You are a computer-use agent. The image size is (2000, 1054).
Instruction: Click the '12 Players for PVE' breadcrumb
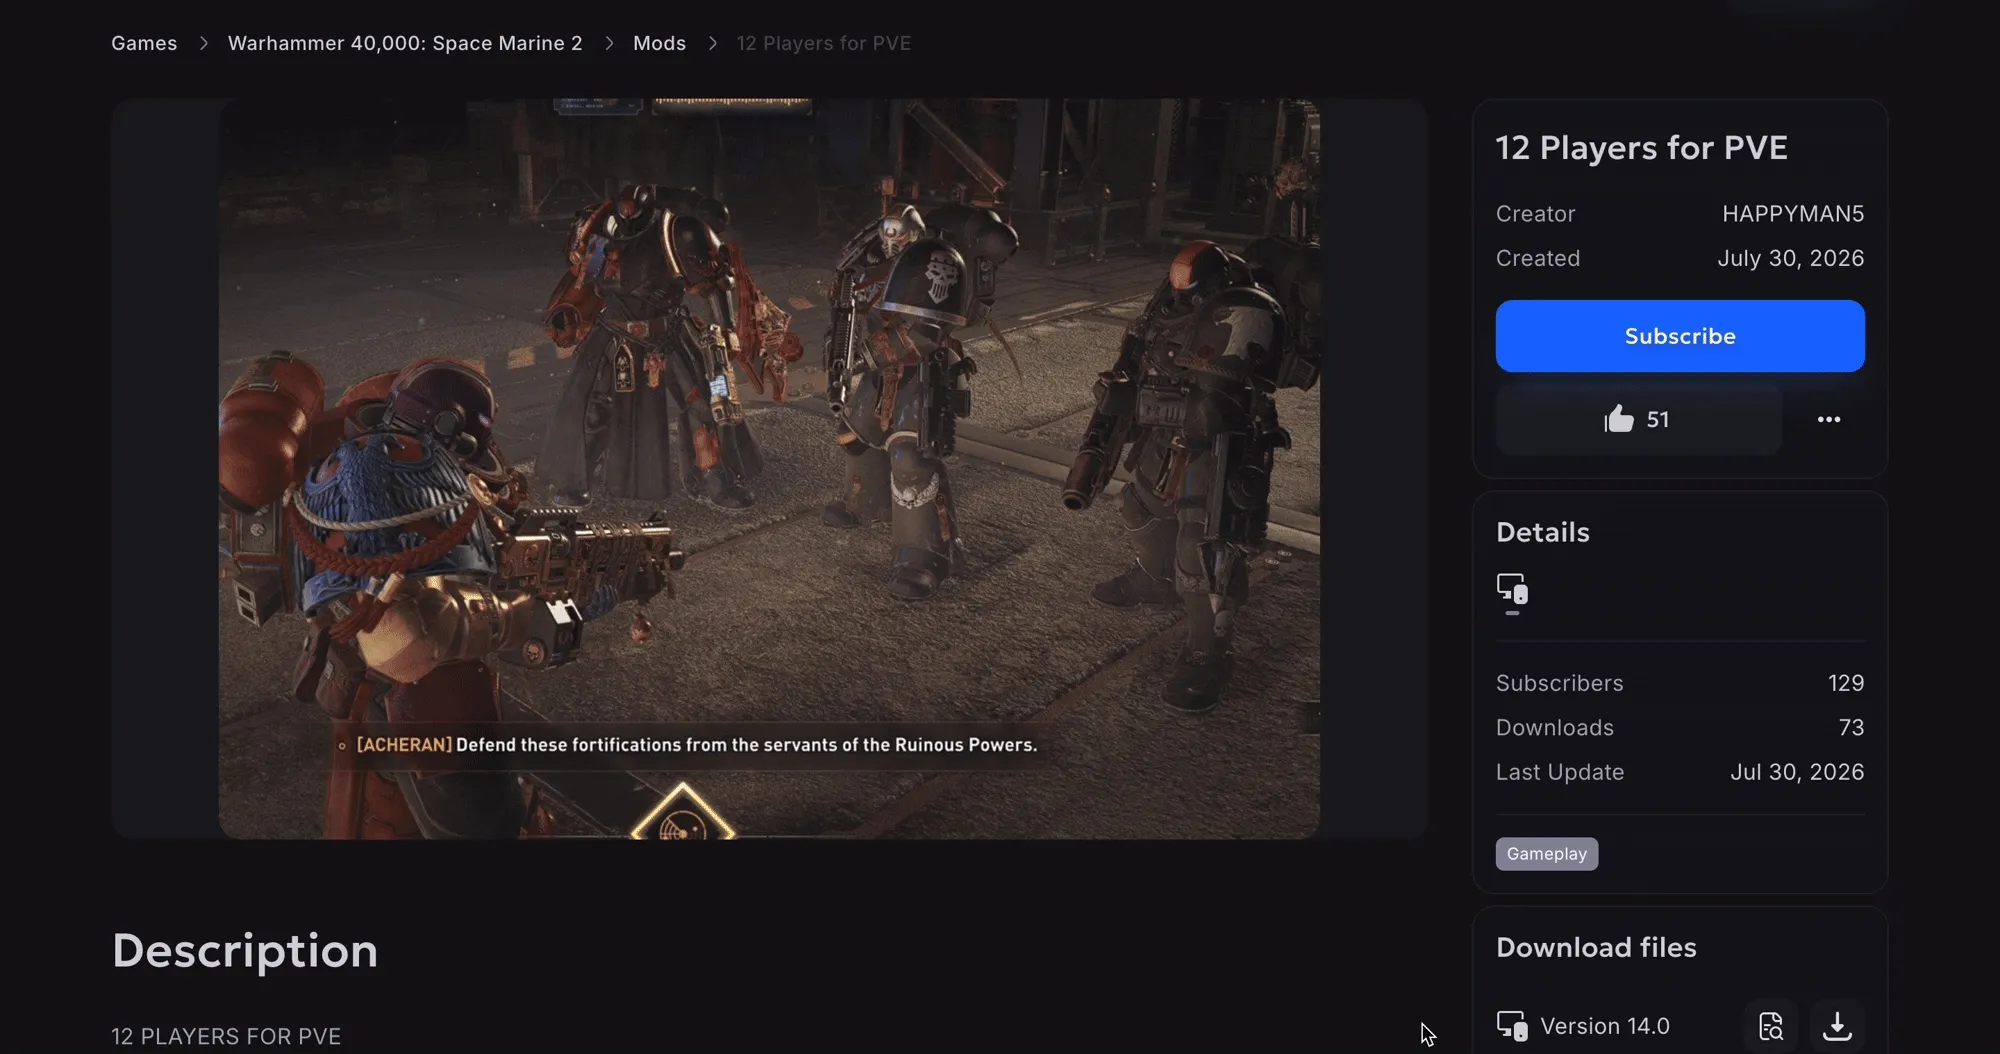pyautogui.click(x=824, y=43)
